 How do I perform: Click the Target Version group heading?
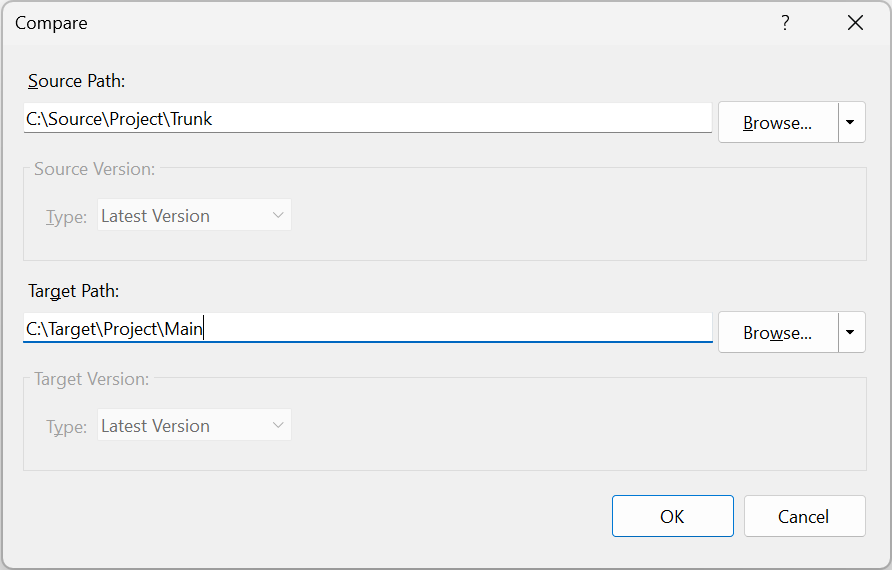tap(92, 379)
